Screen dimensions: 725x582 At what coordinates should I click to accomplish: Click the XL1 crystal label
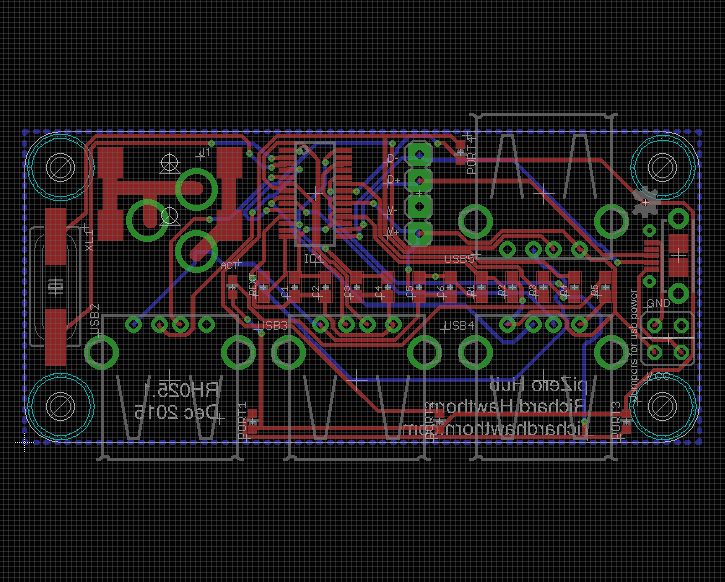tap(89, 238)
